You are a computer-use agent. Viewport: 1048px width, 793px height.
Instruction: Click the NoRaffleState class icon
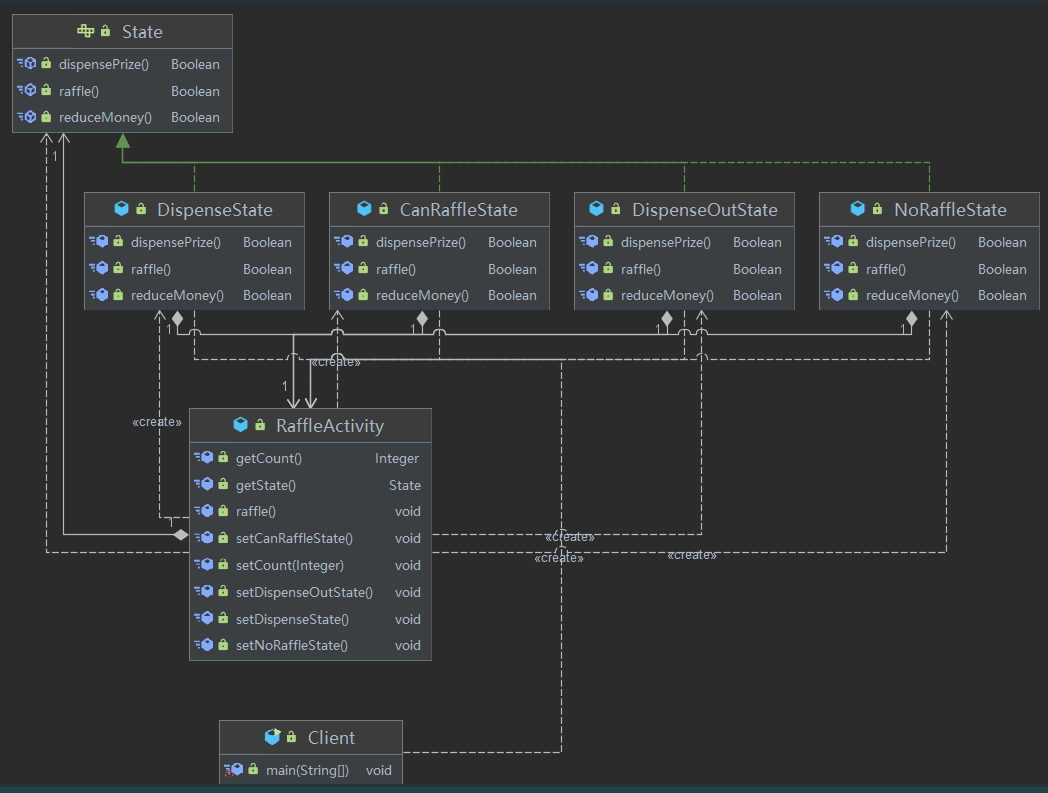pos(858,209)
